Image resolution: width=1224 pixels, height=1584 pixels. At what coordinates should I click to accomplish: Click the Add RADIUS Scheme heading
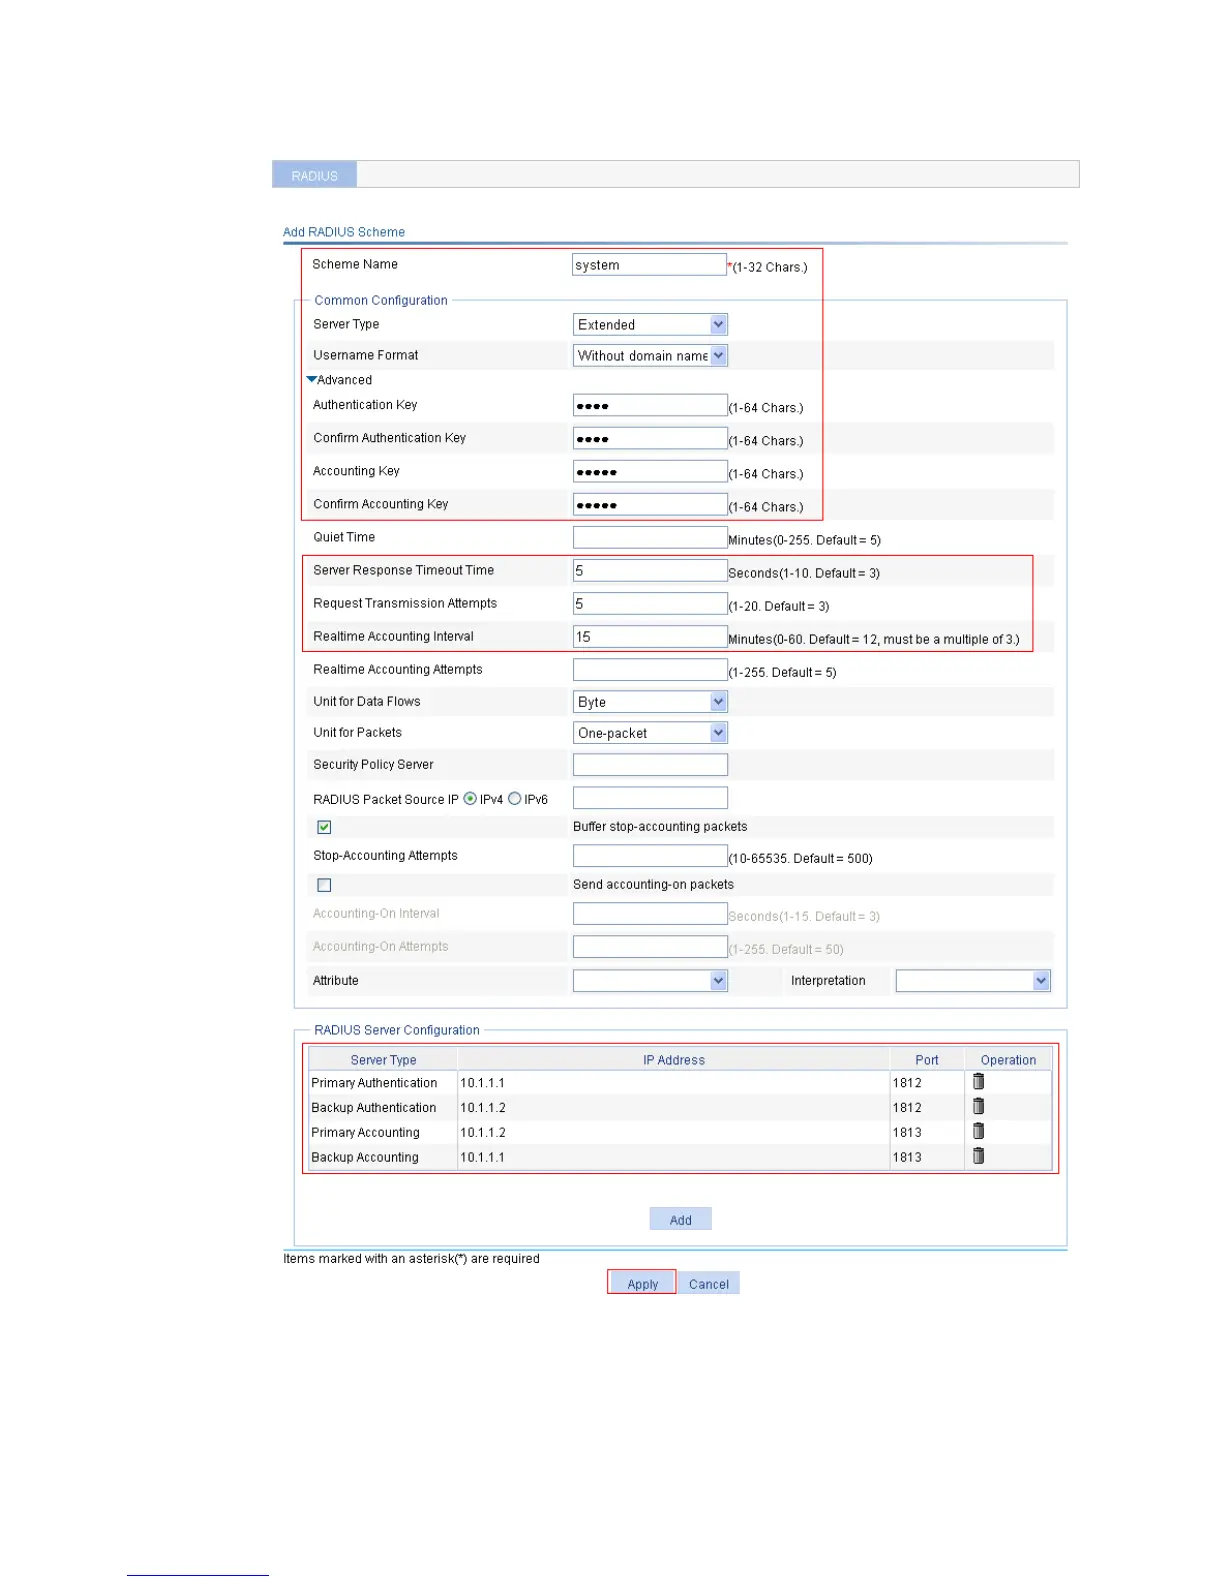click(344, 232)
